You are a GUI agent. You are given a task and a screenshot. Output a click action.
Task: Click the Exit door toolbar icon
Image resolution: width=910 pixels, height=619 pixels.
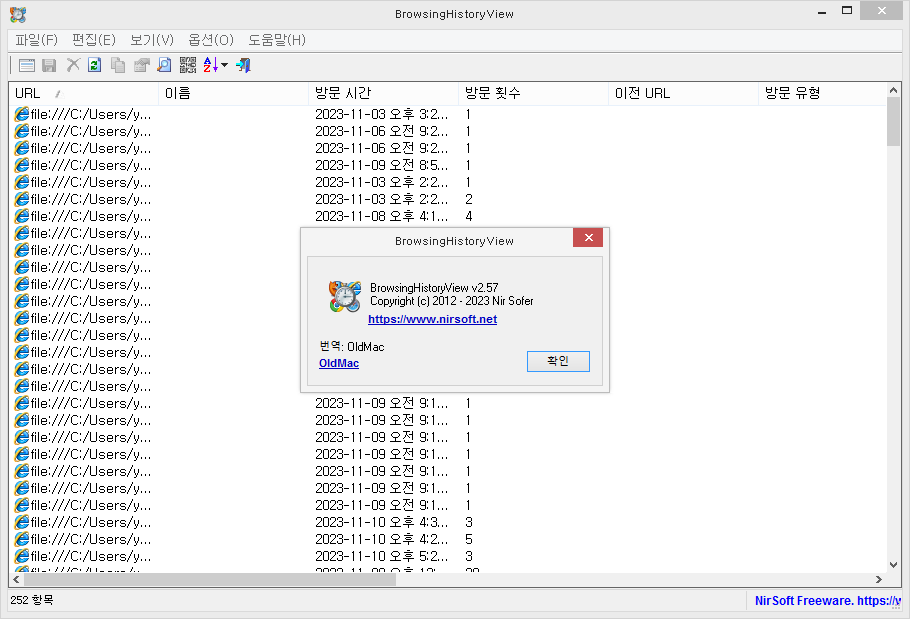pyautogui.click(x=243, y=65)
